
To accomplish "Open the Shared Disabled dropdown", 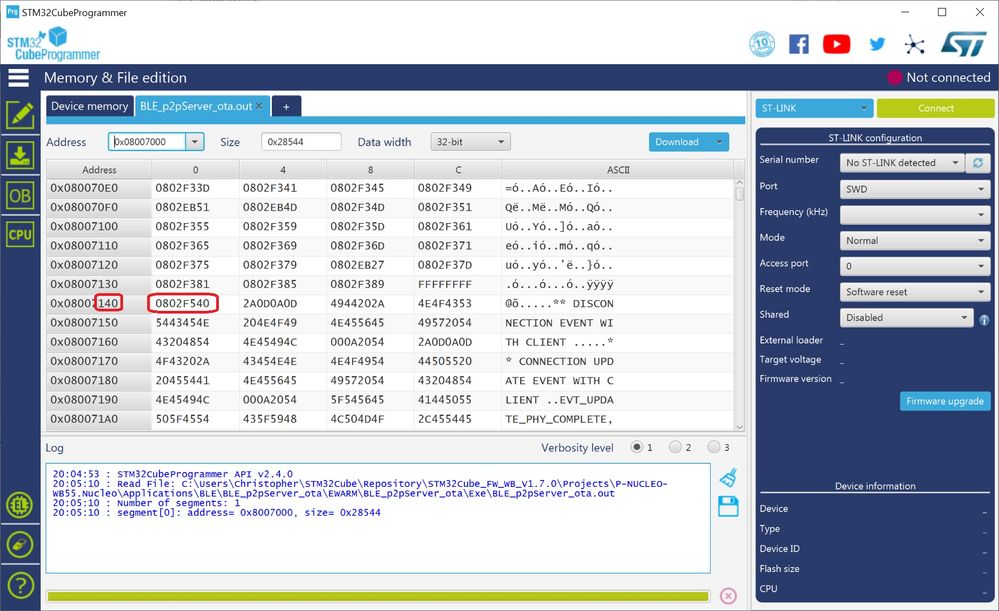I will point(907,317).
